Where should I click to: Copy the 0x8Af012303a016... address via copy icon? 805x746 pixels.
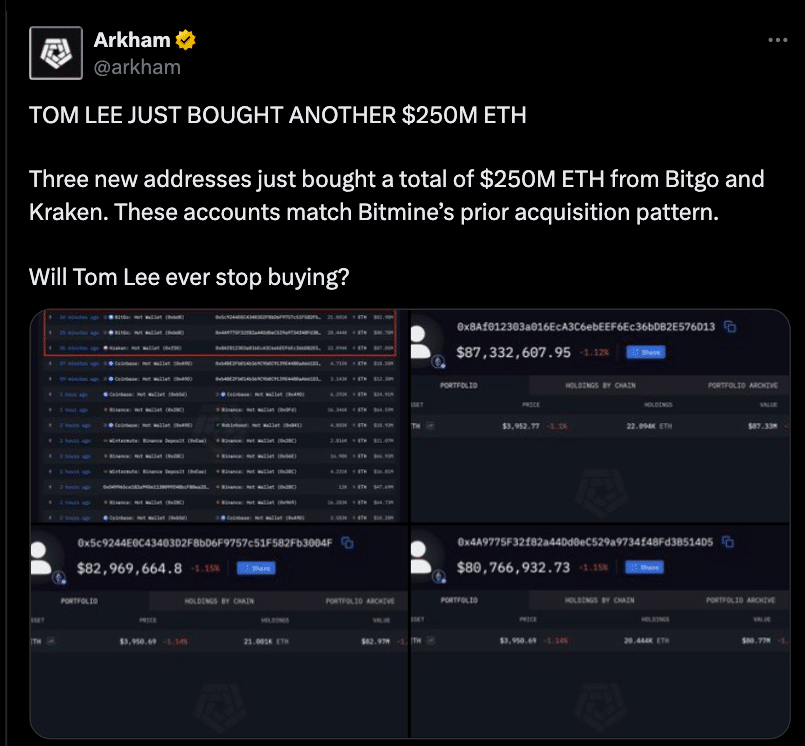[x=730, y=327]
